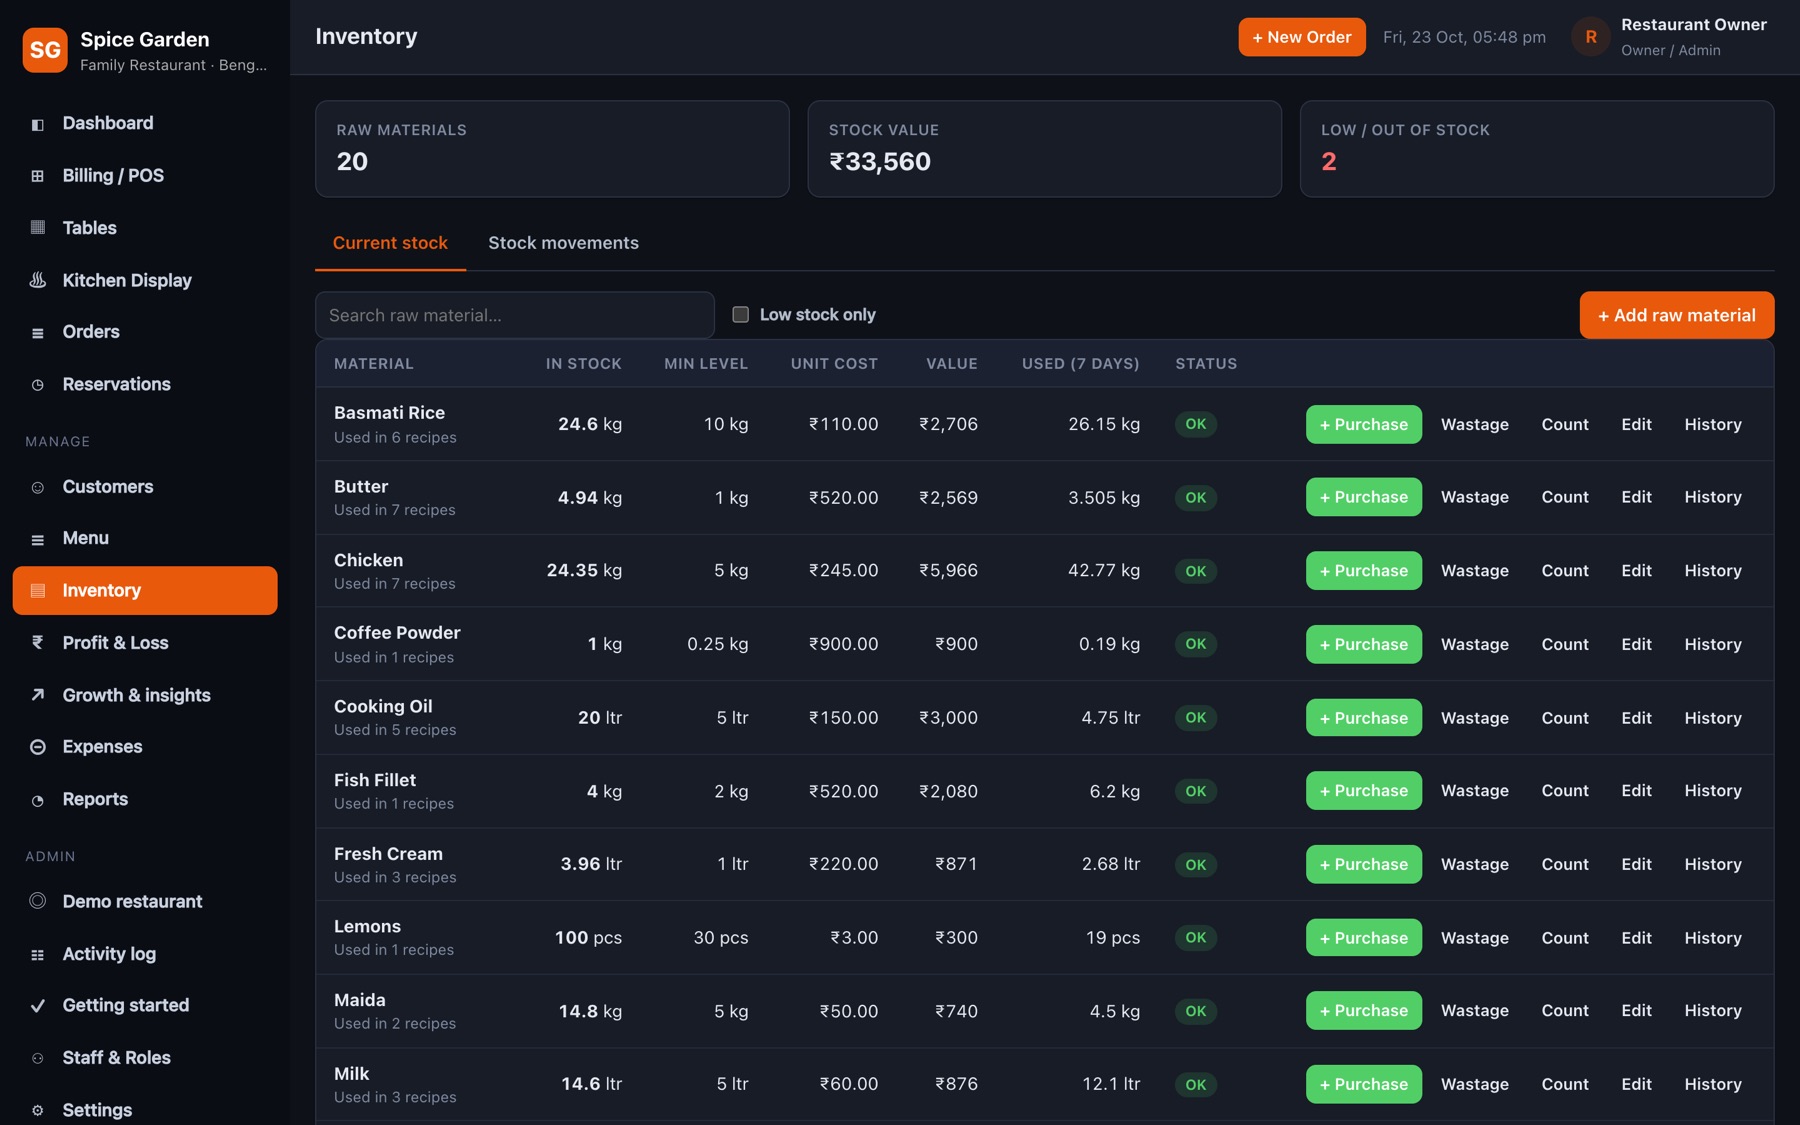Click the ₹2,706 value for Basmati Rice

[x=948, y=424]
